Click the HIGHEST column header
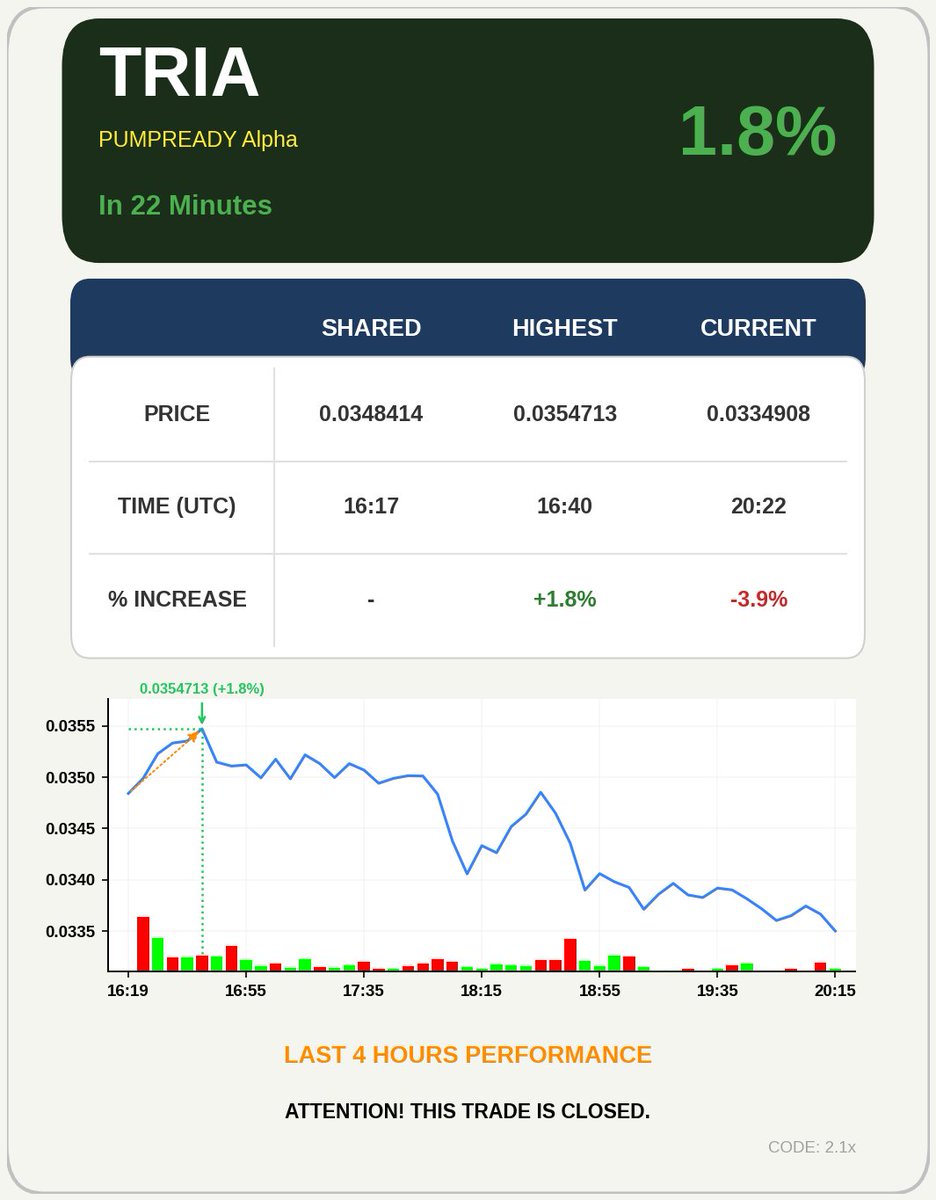Screen dimensions: 936x1200 [x=565, y=328]
